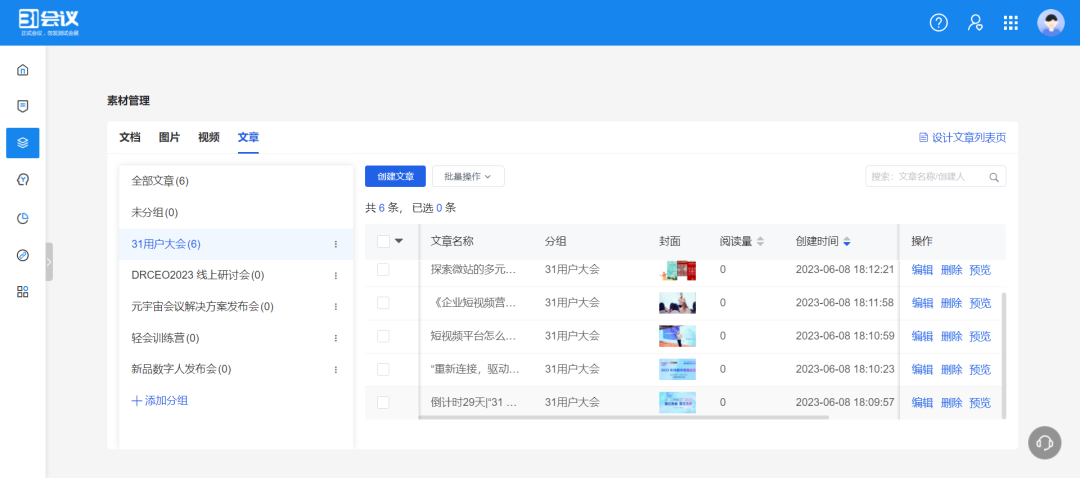
Task: Check the row 《企业短视频营… checkbox
Action: point(383,303)
